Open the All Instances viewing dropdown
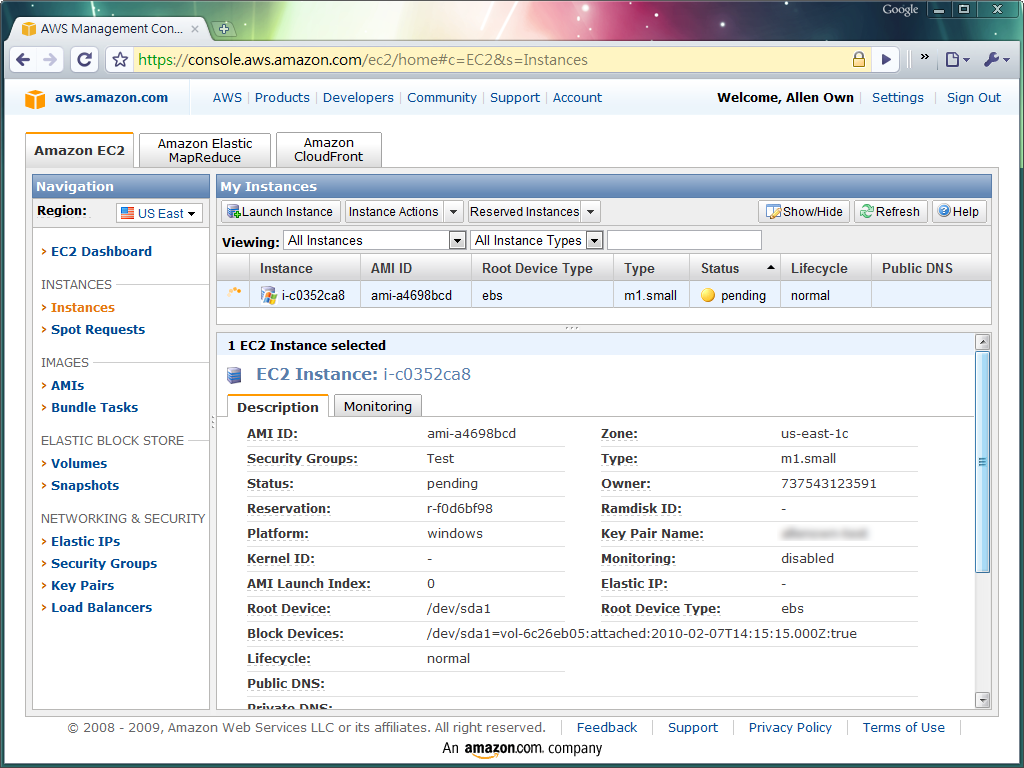 [x=374, y=240]
